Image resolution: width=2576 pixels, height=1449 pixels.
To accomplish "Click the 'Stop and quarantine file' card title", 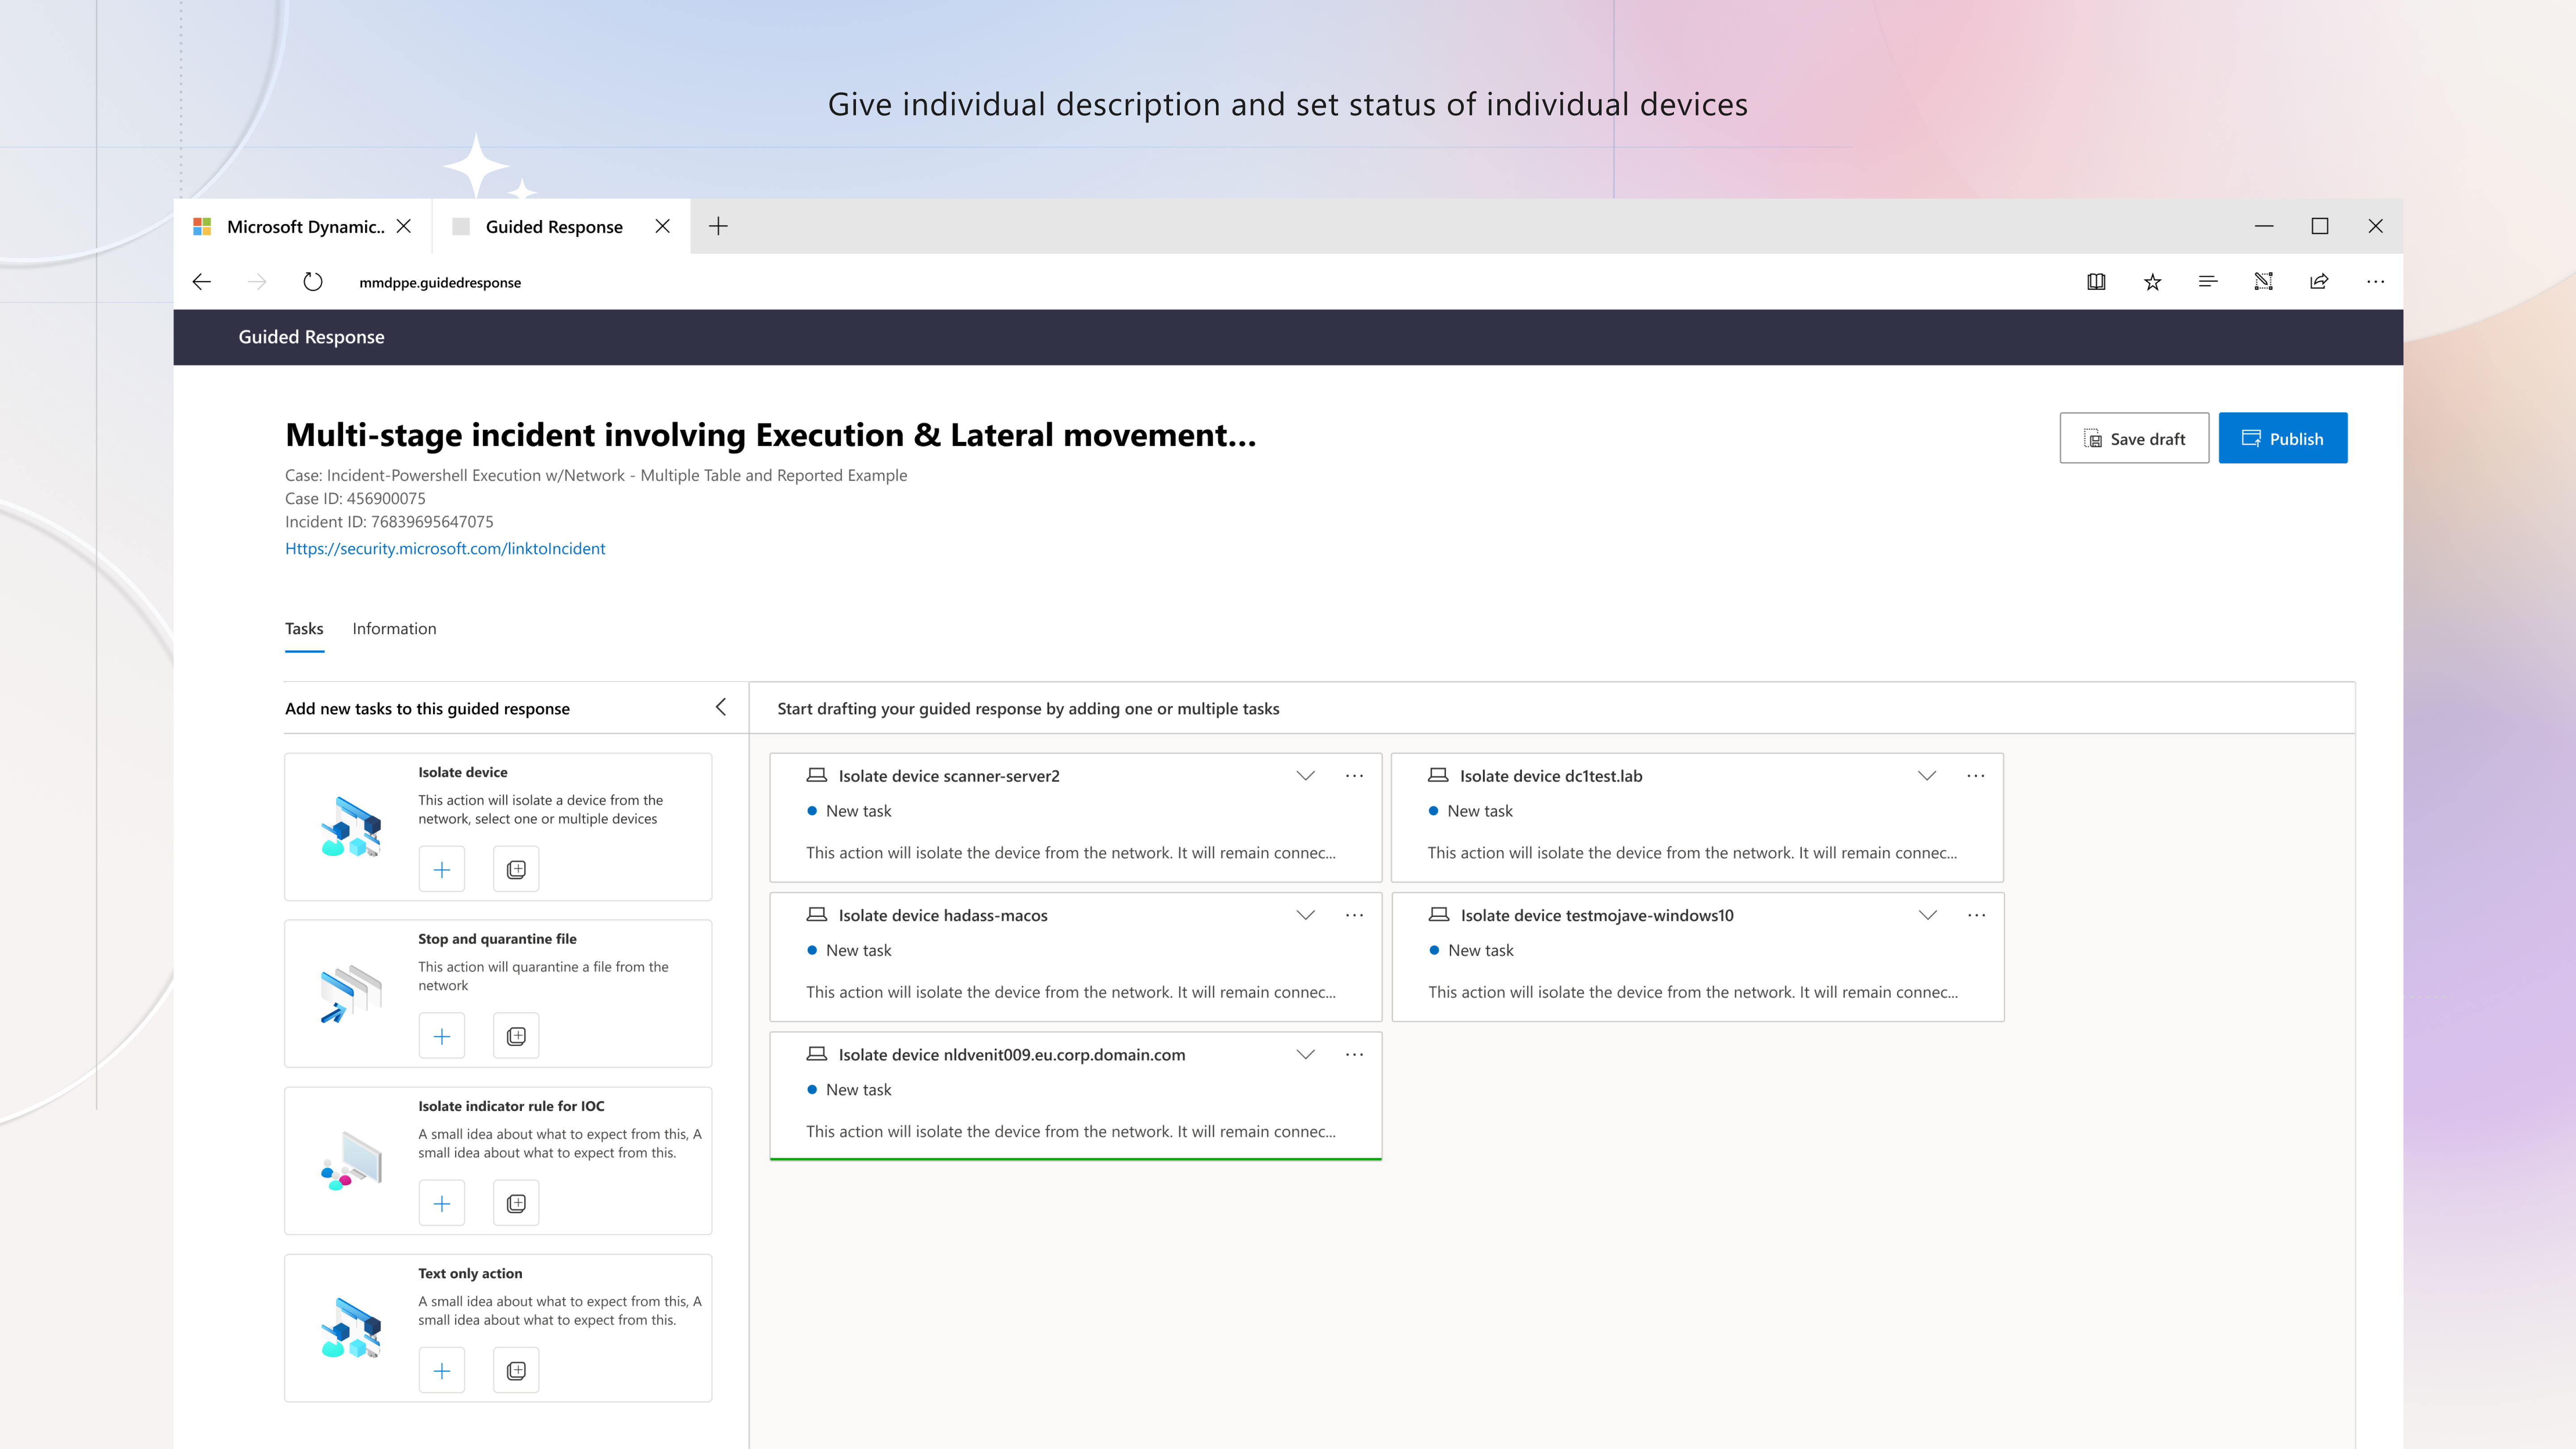I will tap(497, 939).
